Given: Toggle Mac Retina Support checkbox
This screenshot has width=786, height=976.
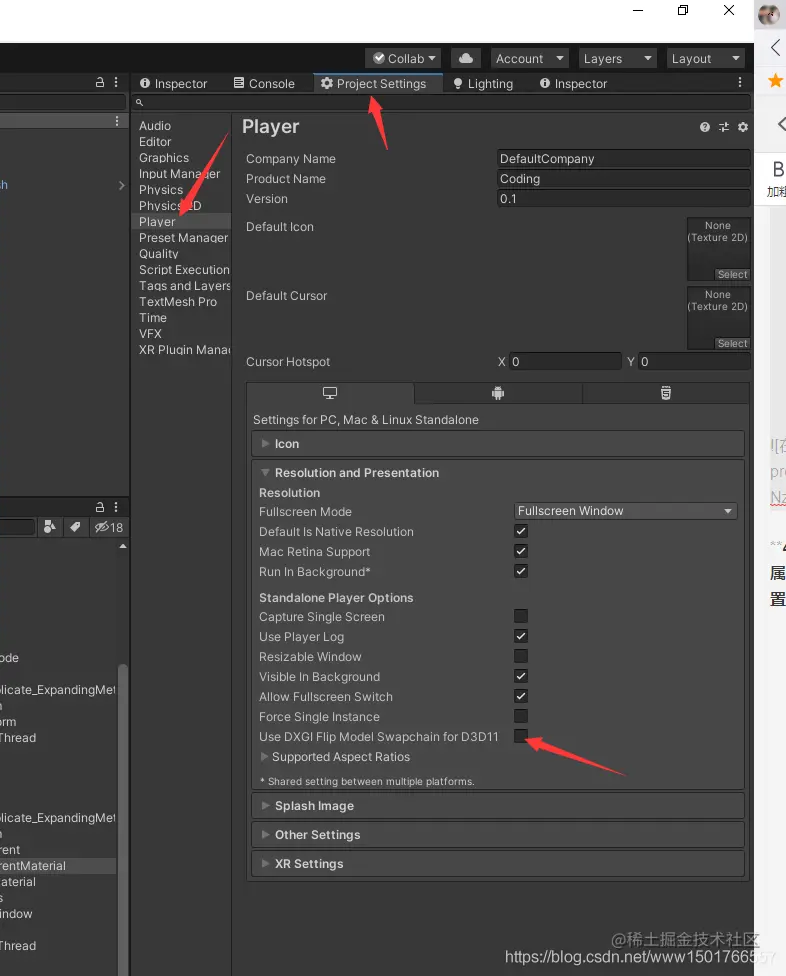Looking at the screenshot, I should tap(521, 551).
